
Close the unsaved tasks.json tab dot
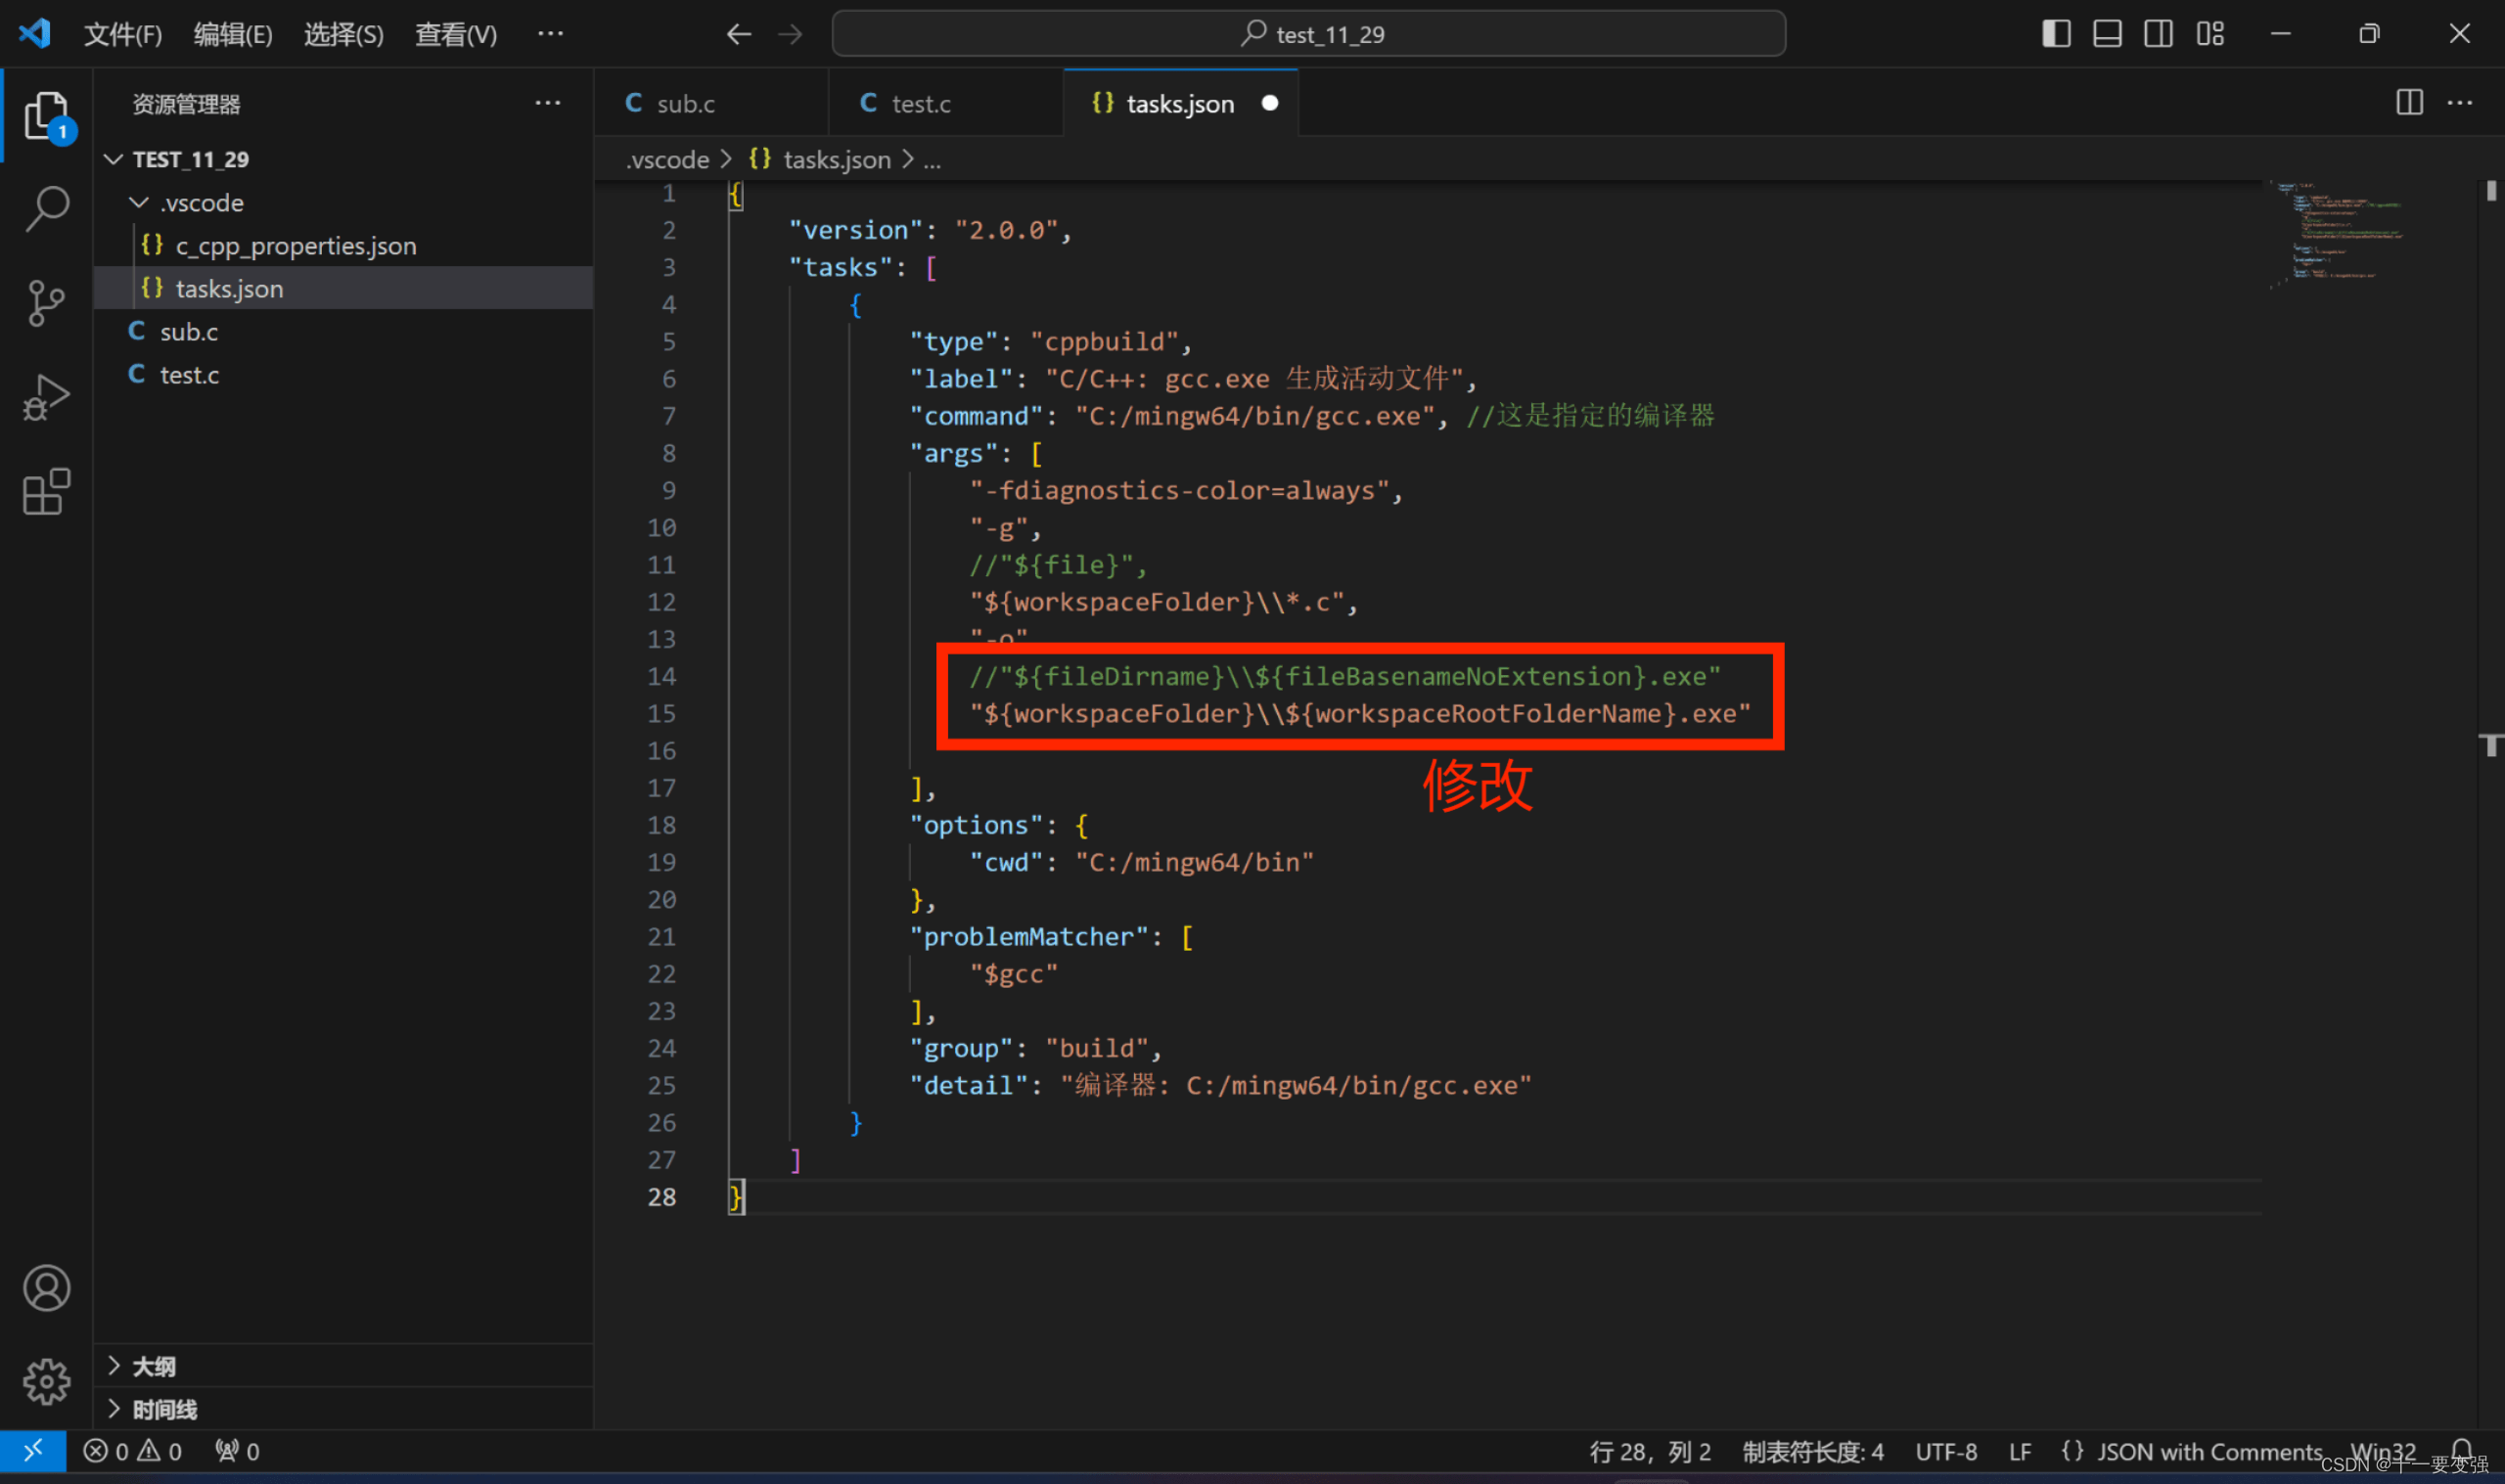tap(1269, 103)
